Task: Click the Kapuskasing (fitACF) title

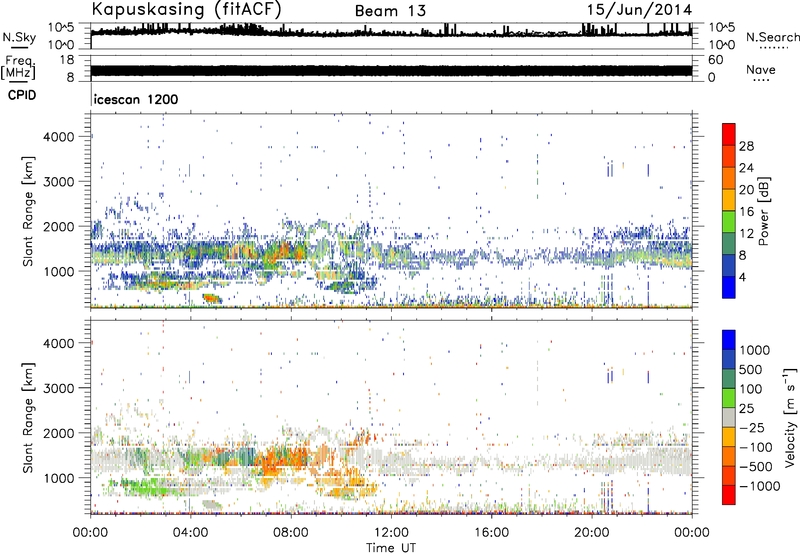Action: point(186,10)
